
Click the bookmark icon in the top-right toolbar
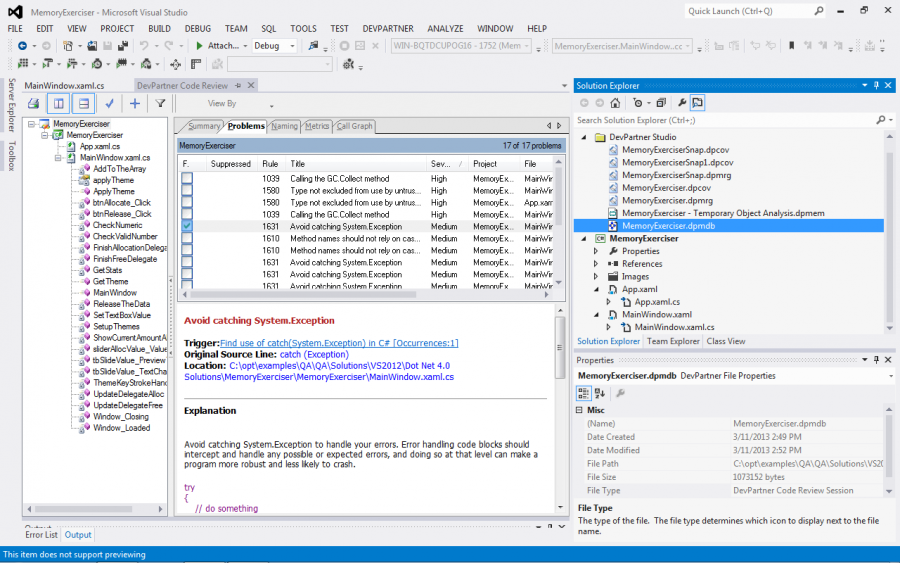pyautogui.click(x=791, y=46)
